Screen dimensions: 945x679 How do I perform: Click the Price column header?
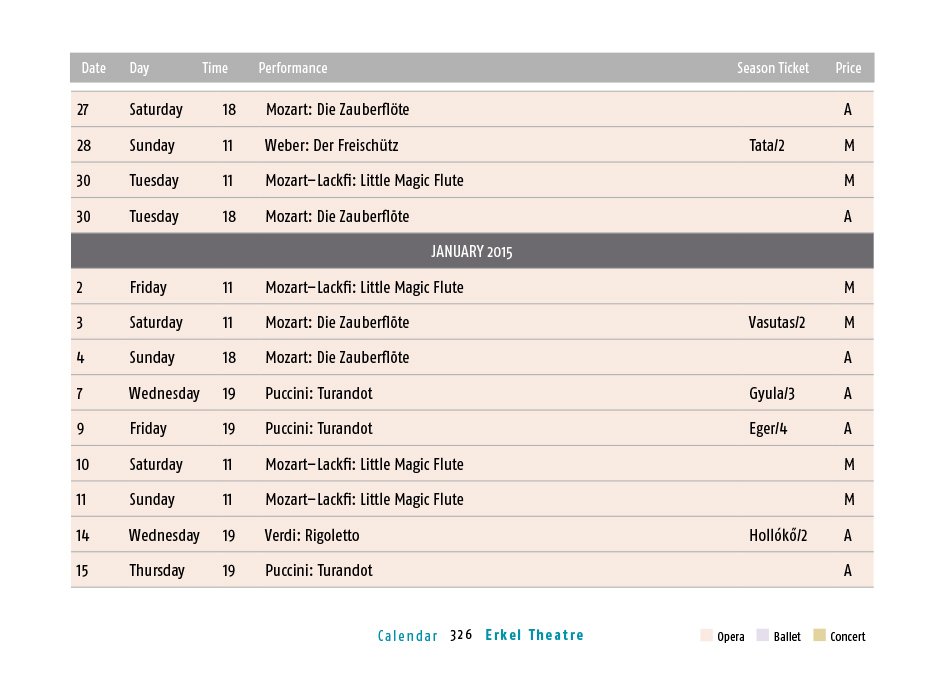pos(848,68)
